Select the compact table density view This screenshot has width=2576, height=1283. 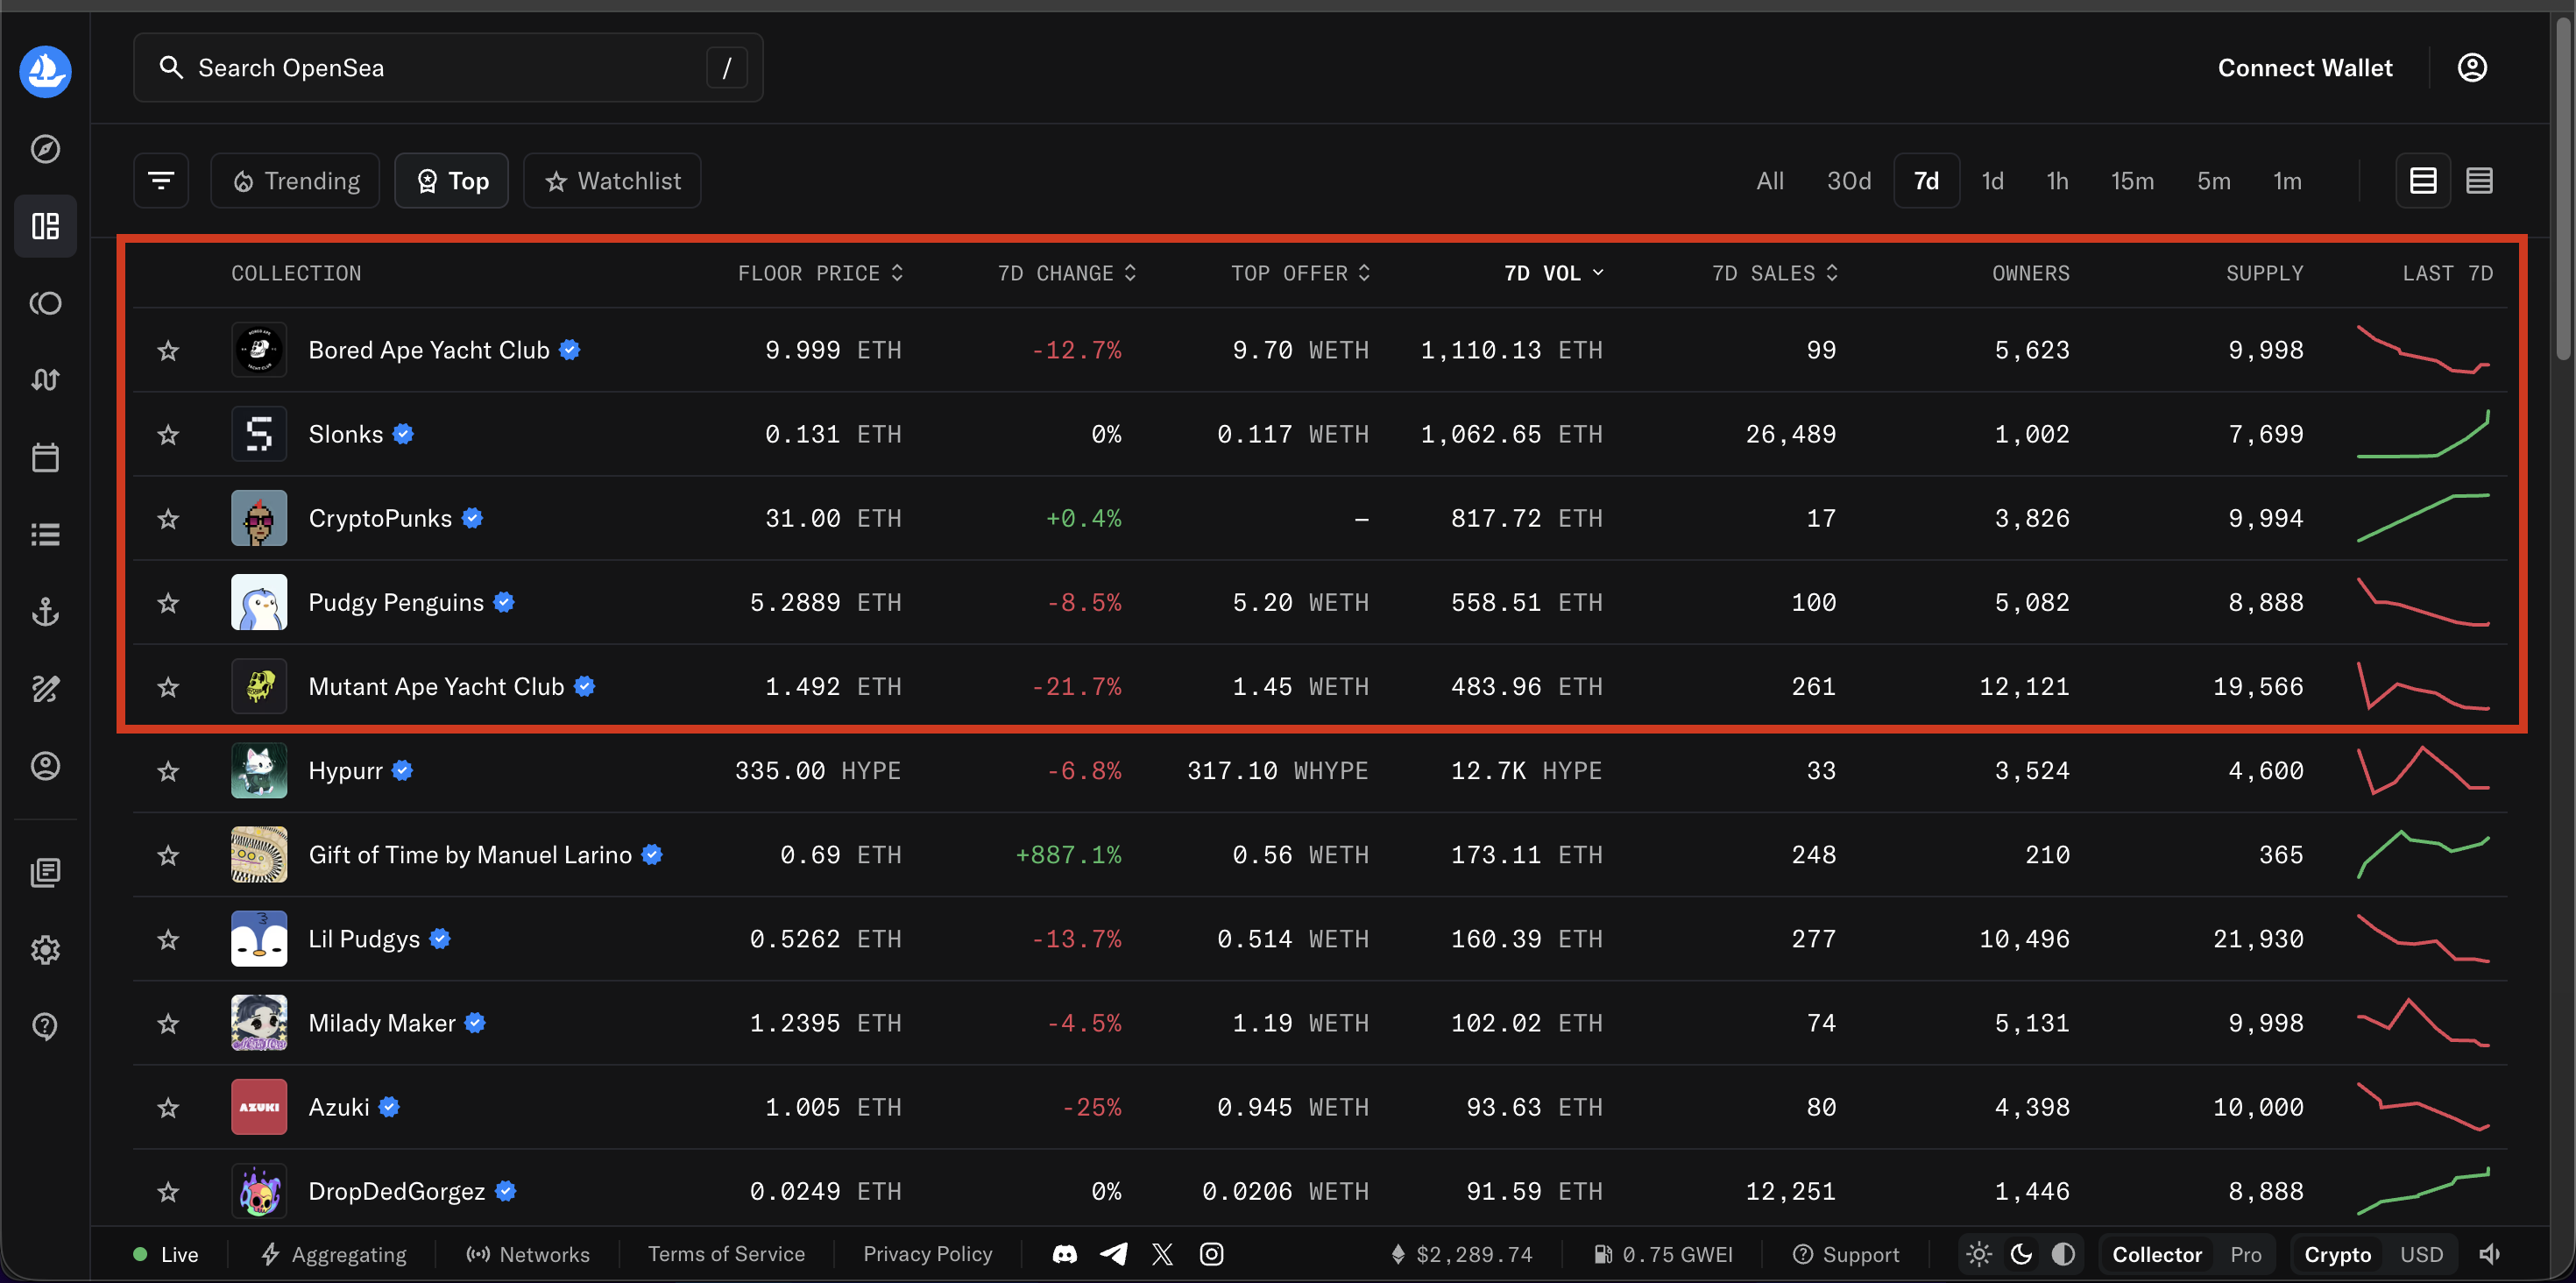[2479, 181]
